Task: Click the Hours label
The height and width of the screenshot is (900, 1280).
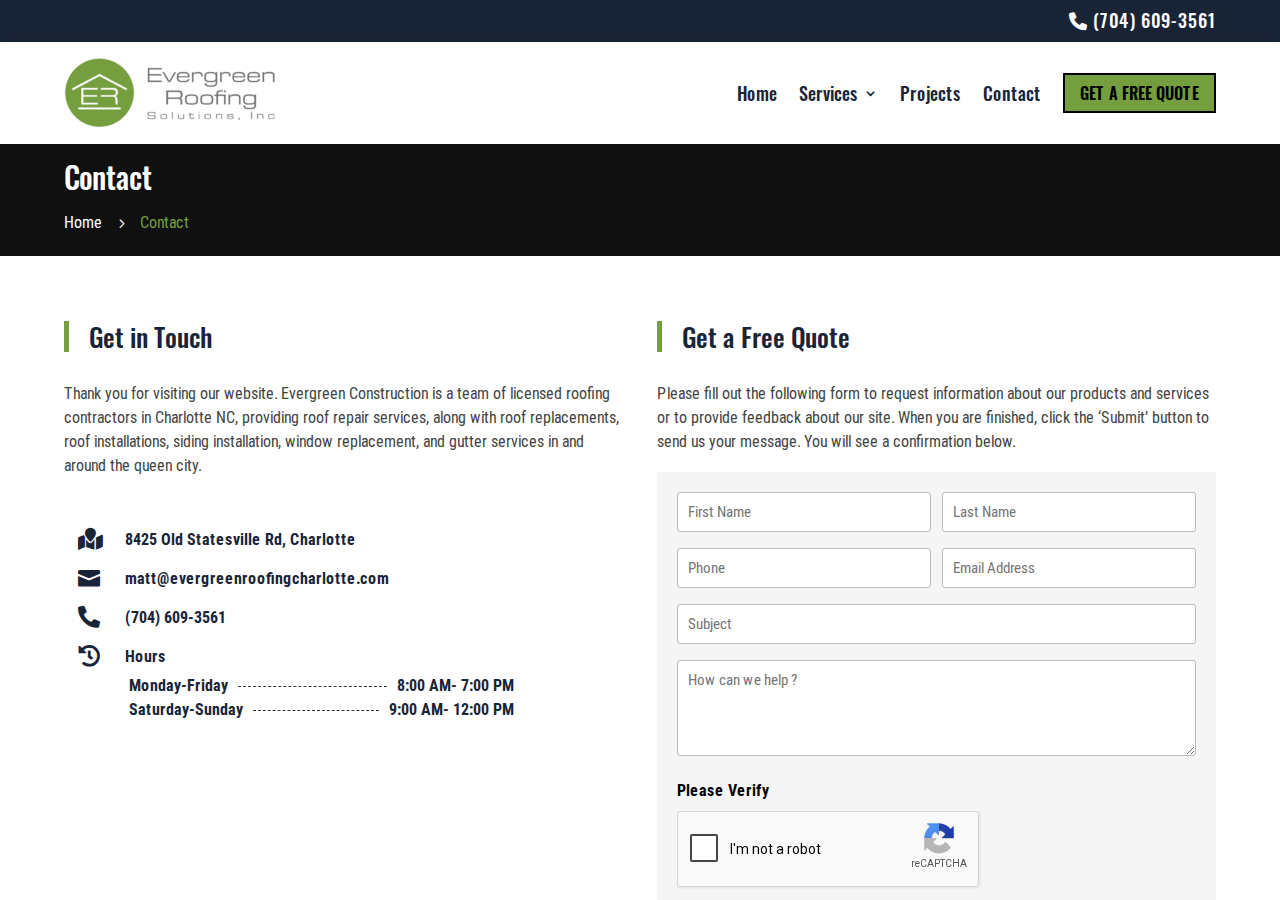Action: (x=145, y=656)
